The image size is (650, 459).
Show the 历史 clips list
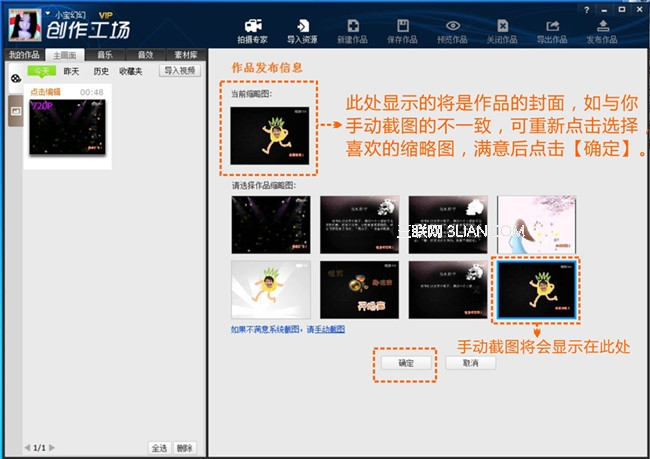coord(101,71)
